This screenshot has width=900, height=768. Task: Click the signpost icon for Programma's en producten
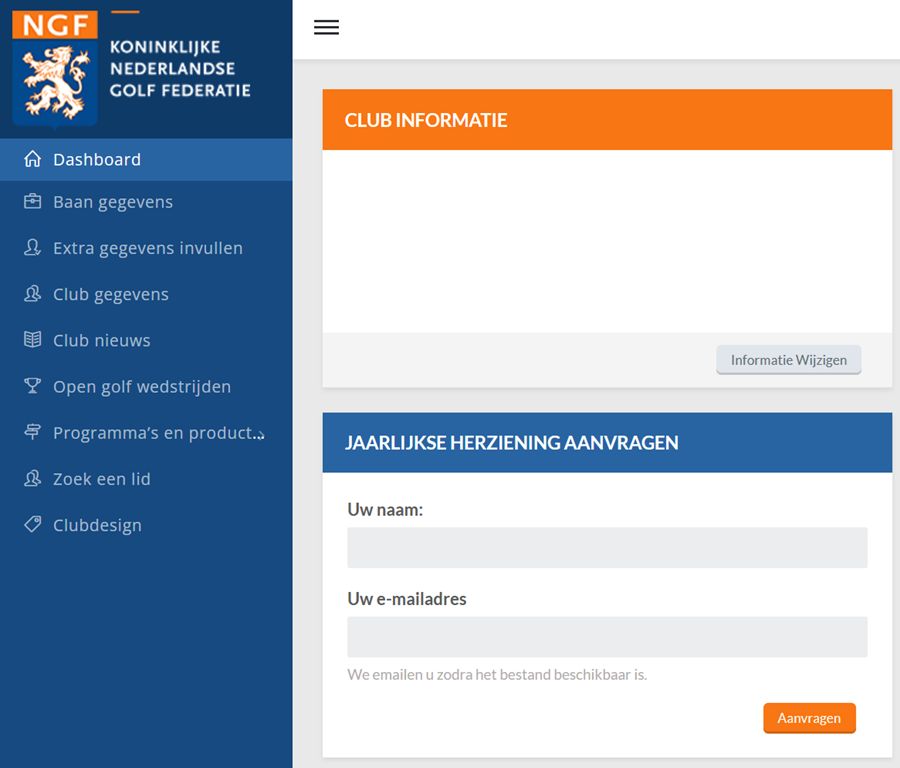point(33,432)
